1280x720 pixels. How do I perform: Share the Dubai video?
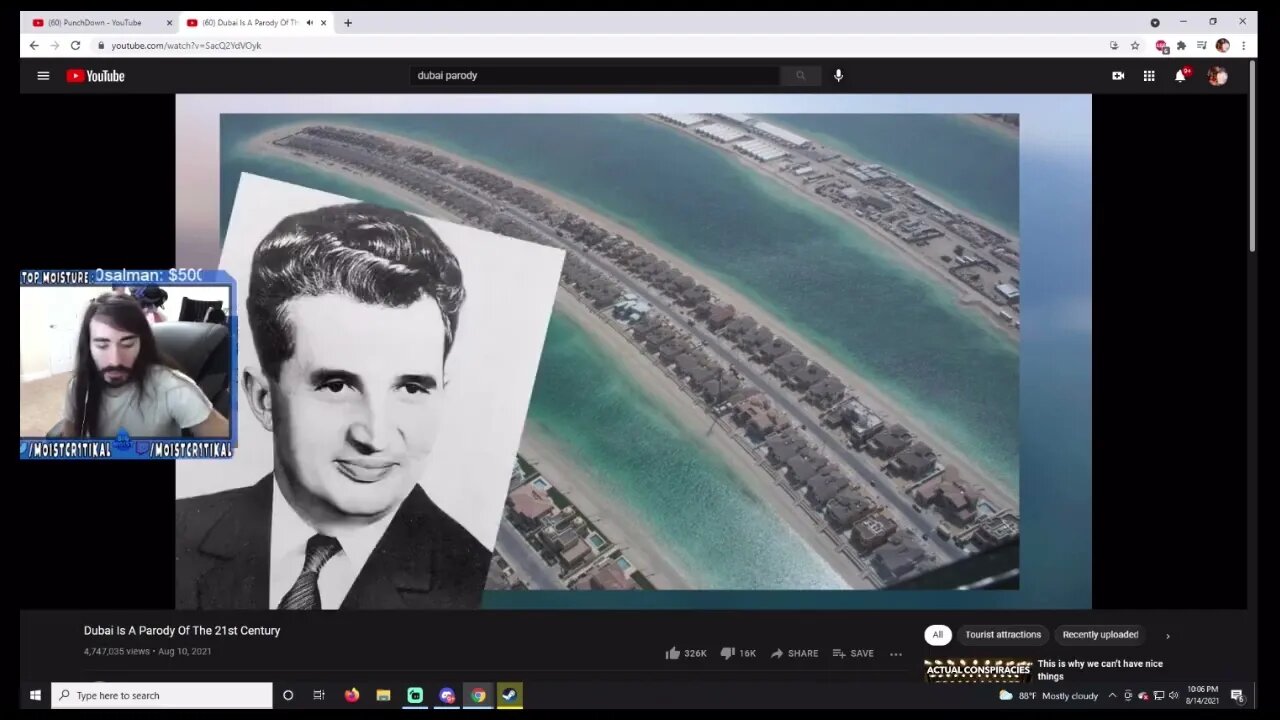(794, 653)
